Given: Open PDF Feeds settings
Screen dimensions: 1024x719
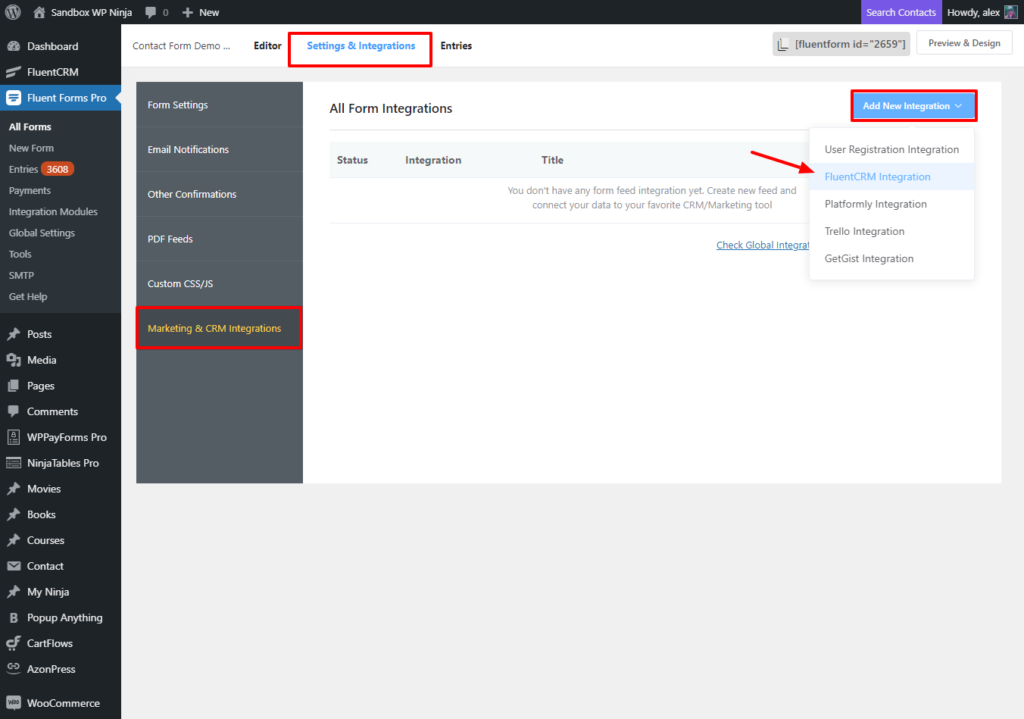Looking at the screenshot, I should pyautogui.click(x=219, y=239).
